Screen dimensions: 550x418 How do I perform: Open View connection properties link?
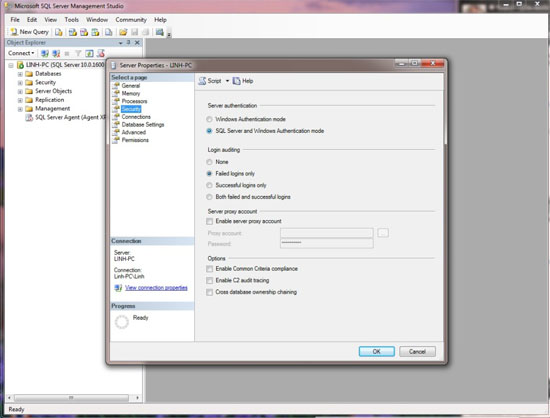156,288
